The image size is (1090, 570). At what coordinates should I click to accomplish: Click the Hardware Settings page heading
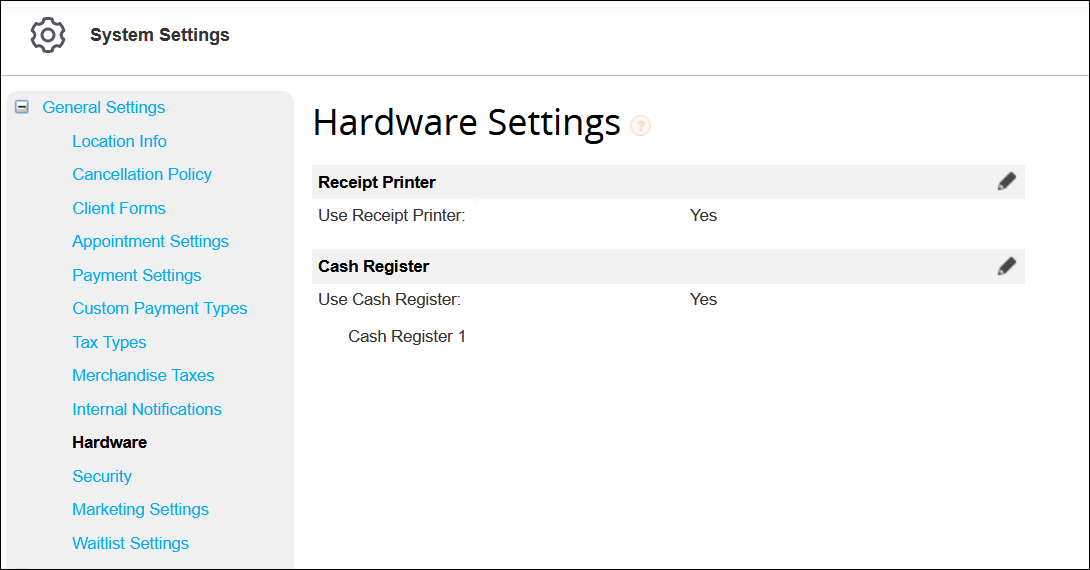coord(466,123)
